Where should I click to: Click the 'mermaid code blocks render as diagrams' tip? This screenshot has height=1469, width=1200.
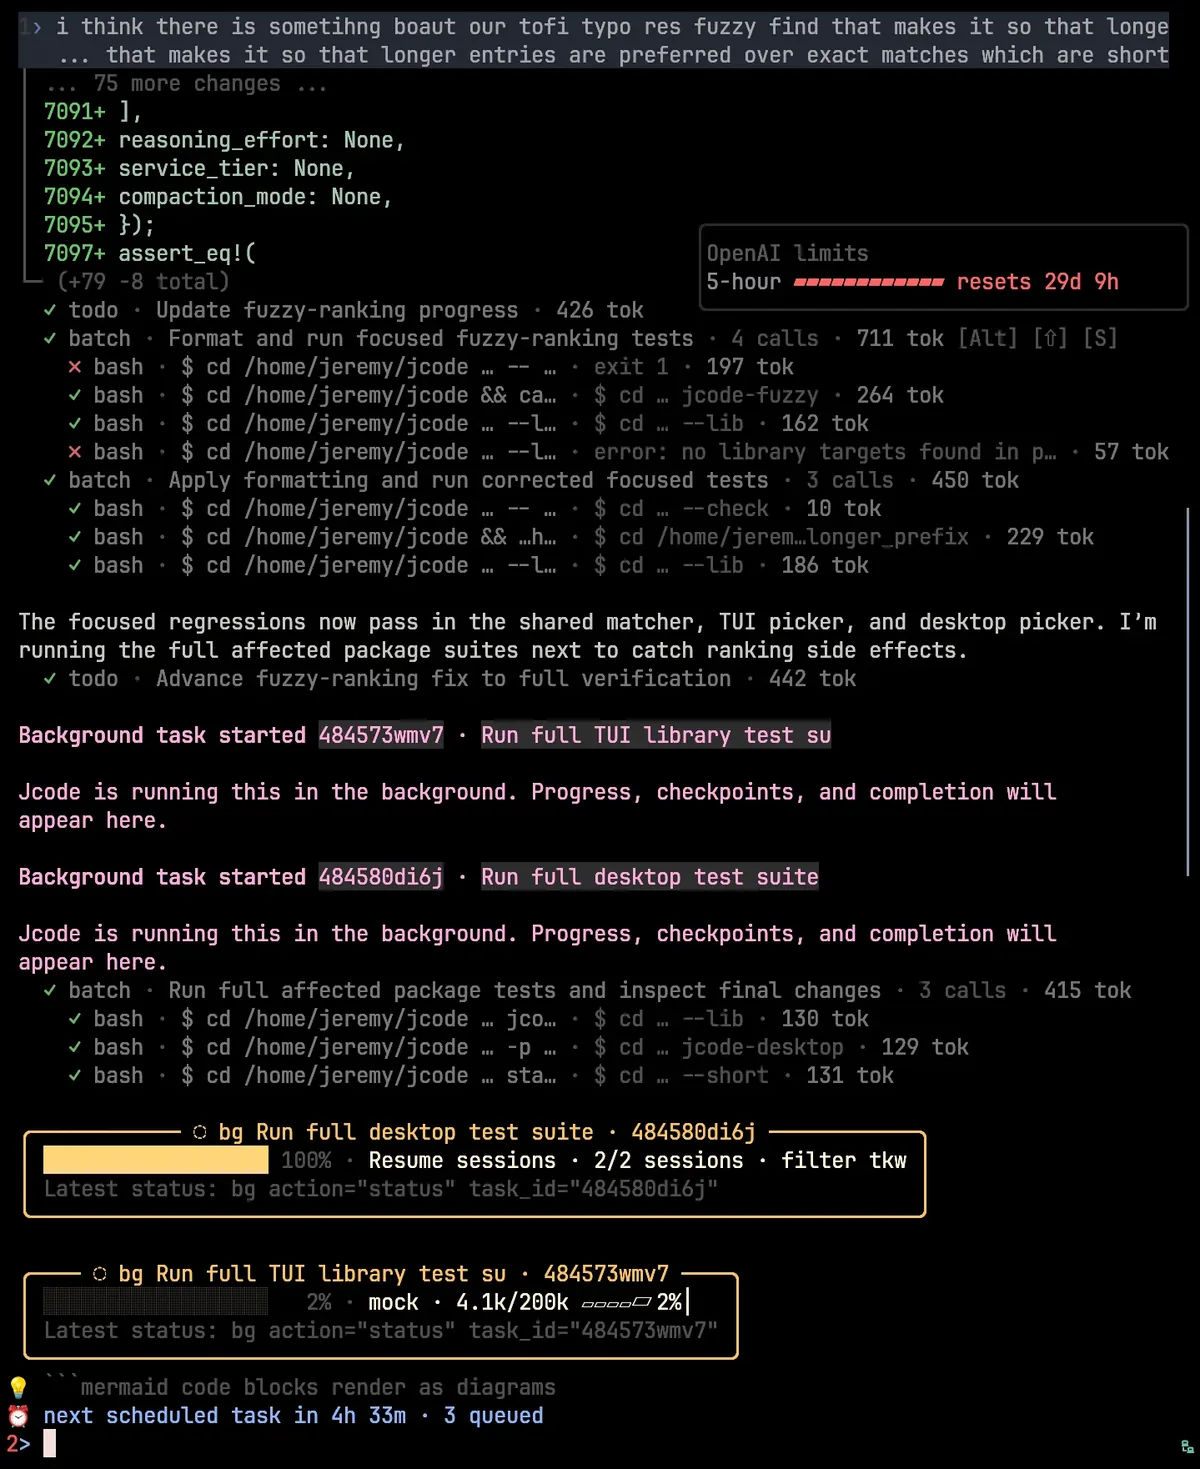coord(300,1388)
